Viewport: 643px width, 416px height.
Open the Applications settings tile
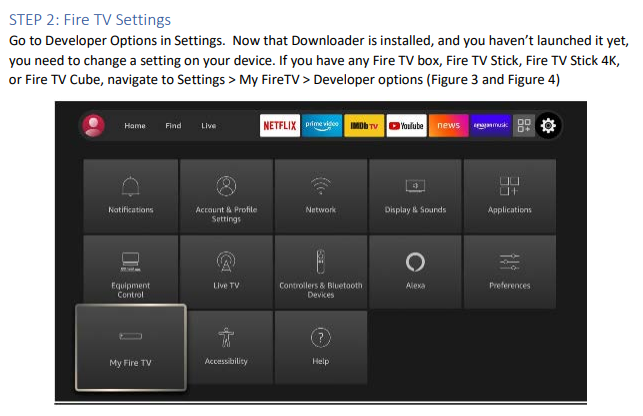(x=510, y=196)
